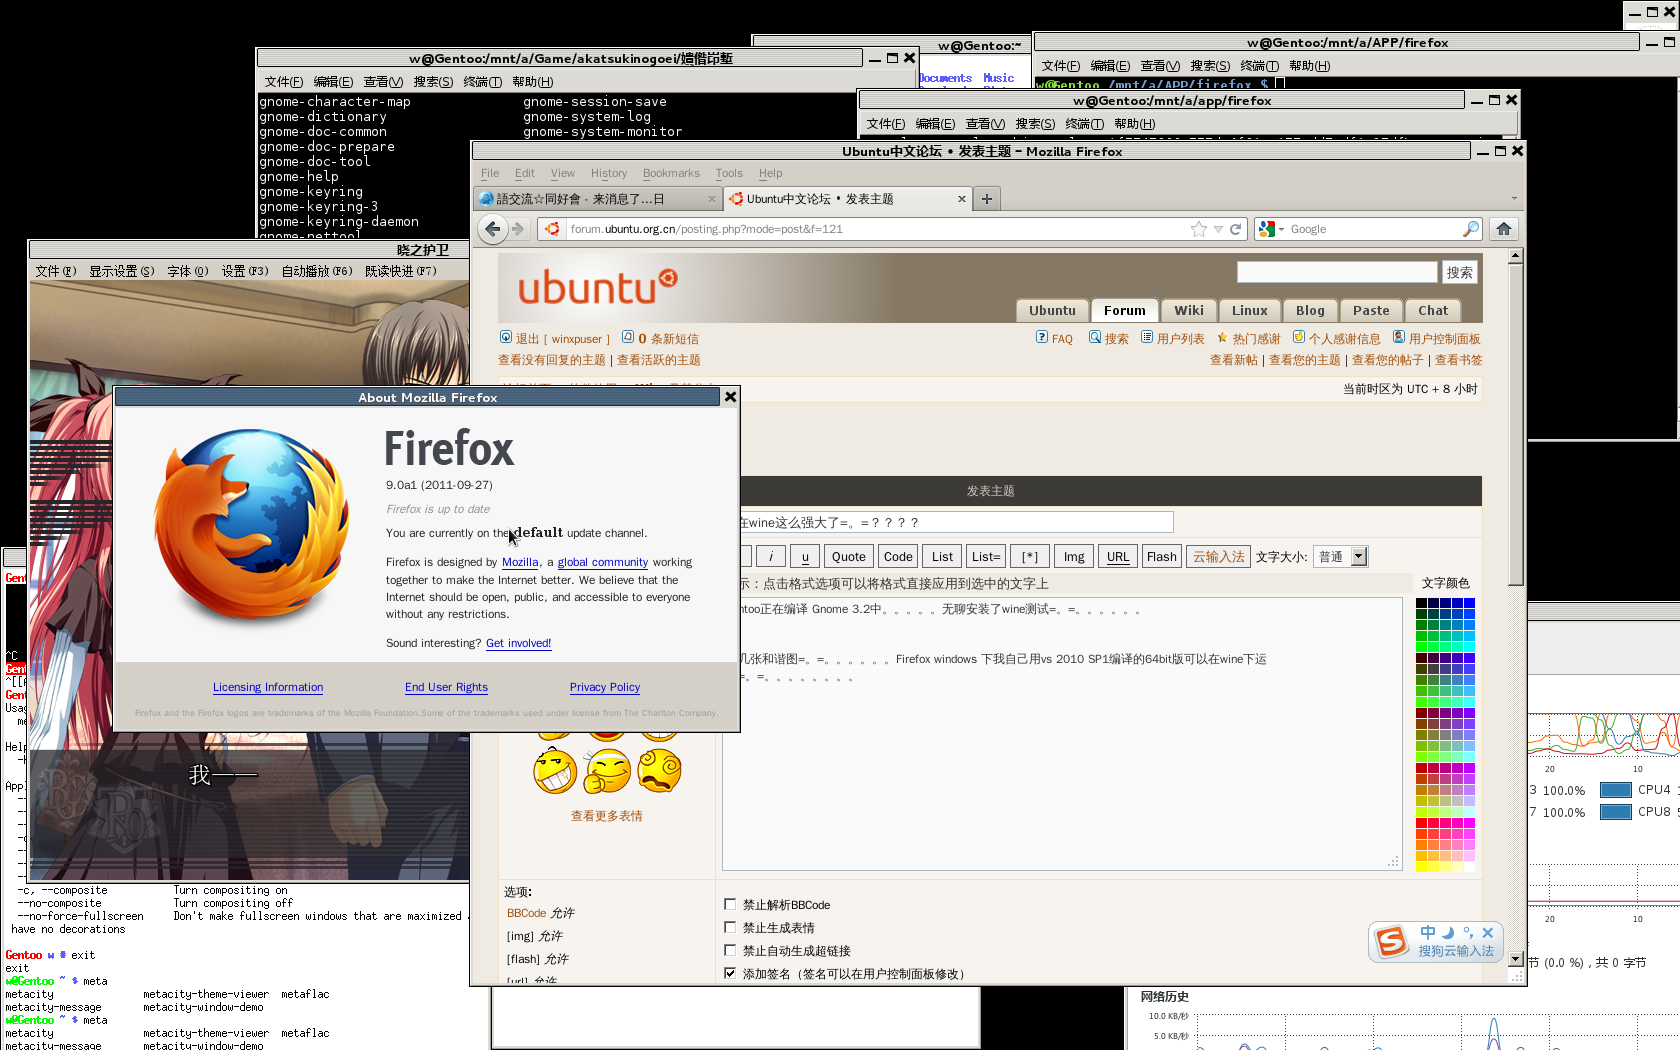The image size is (1680, 1050).
Task: Click the 个人感谢信息 icon
Action: pyautogui.click(x=1299, y=338)
